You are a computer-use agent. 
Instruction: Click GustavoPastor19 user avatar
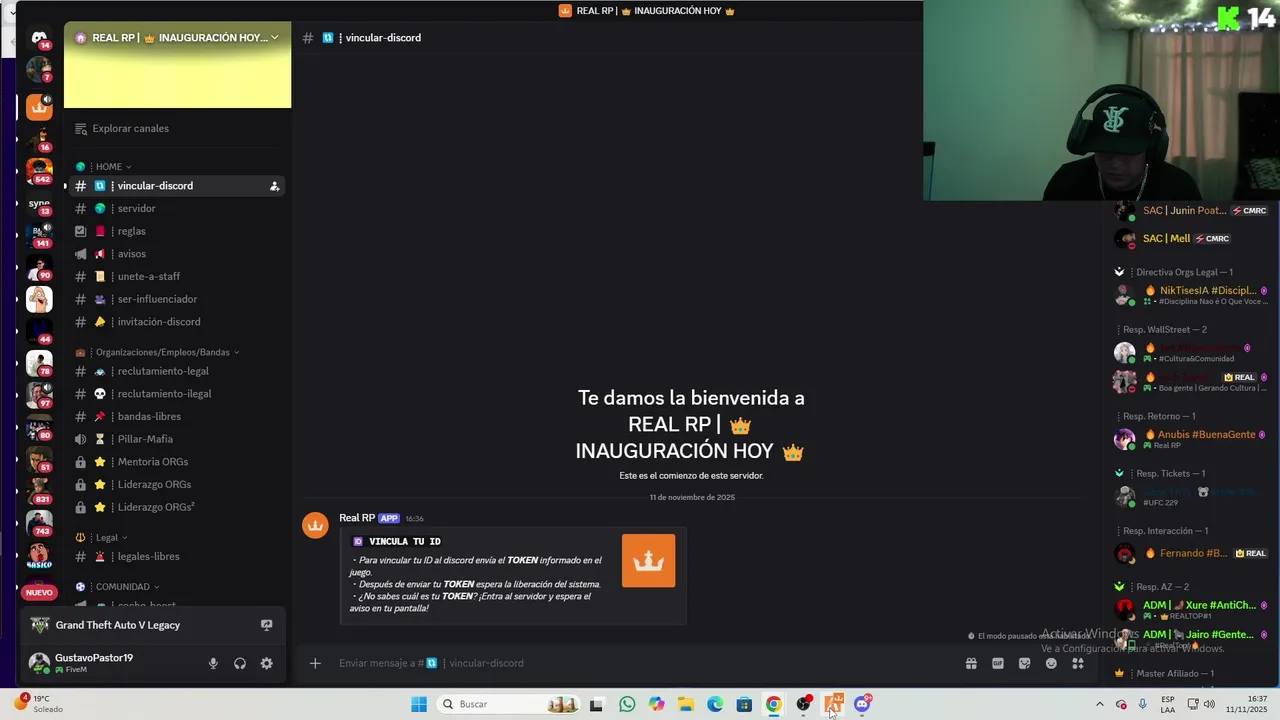pos(39,662)
